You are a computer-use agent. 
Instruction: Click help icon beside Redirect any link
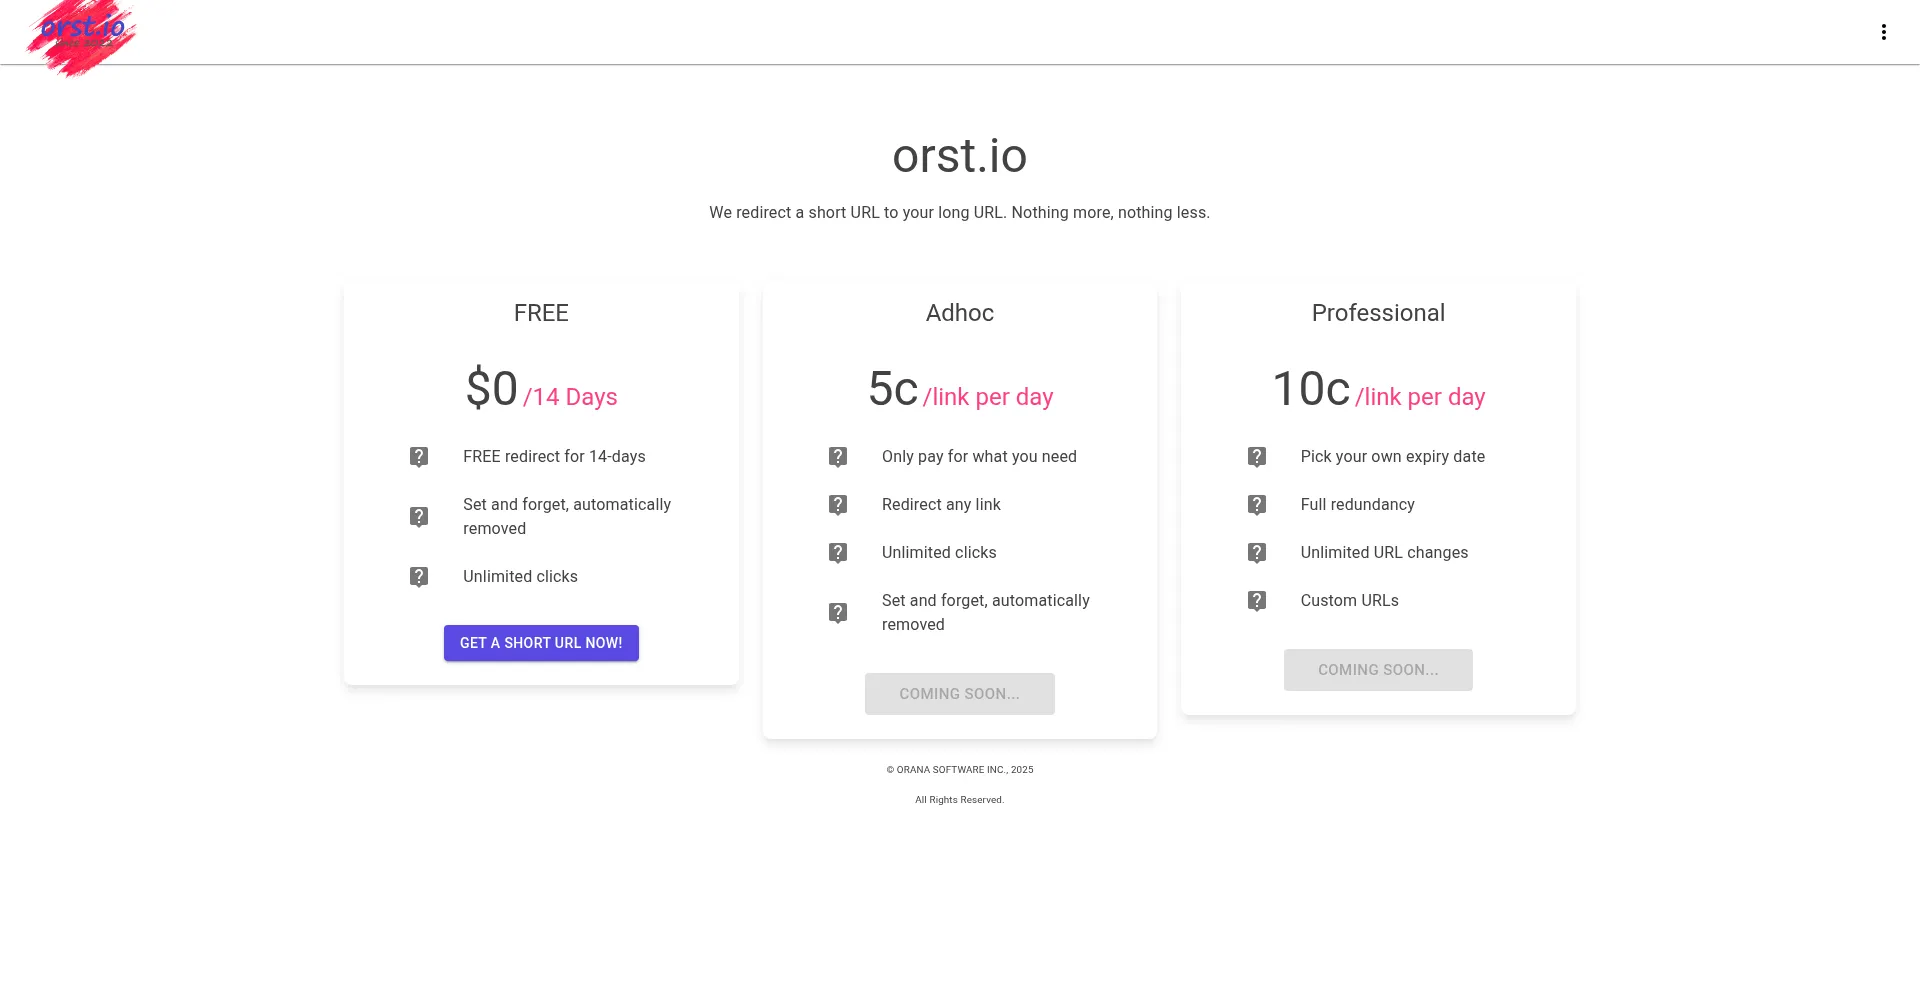tap(838, 505)
